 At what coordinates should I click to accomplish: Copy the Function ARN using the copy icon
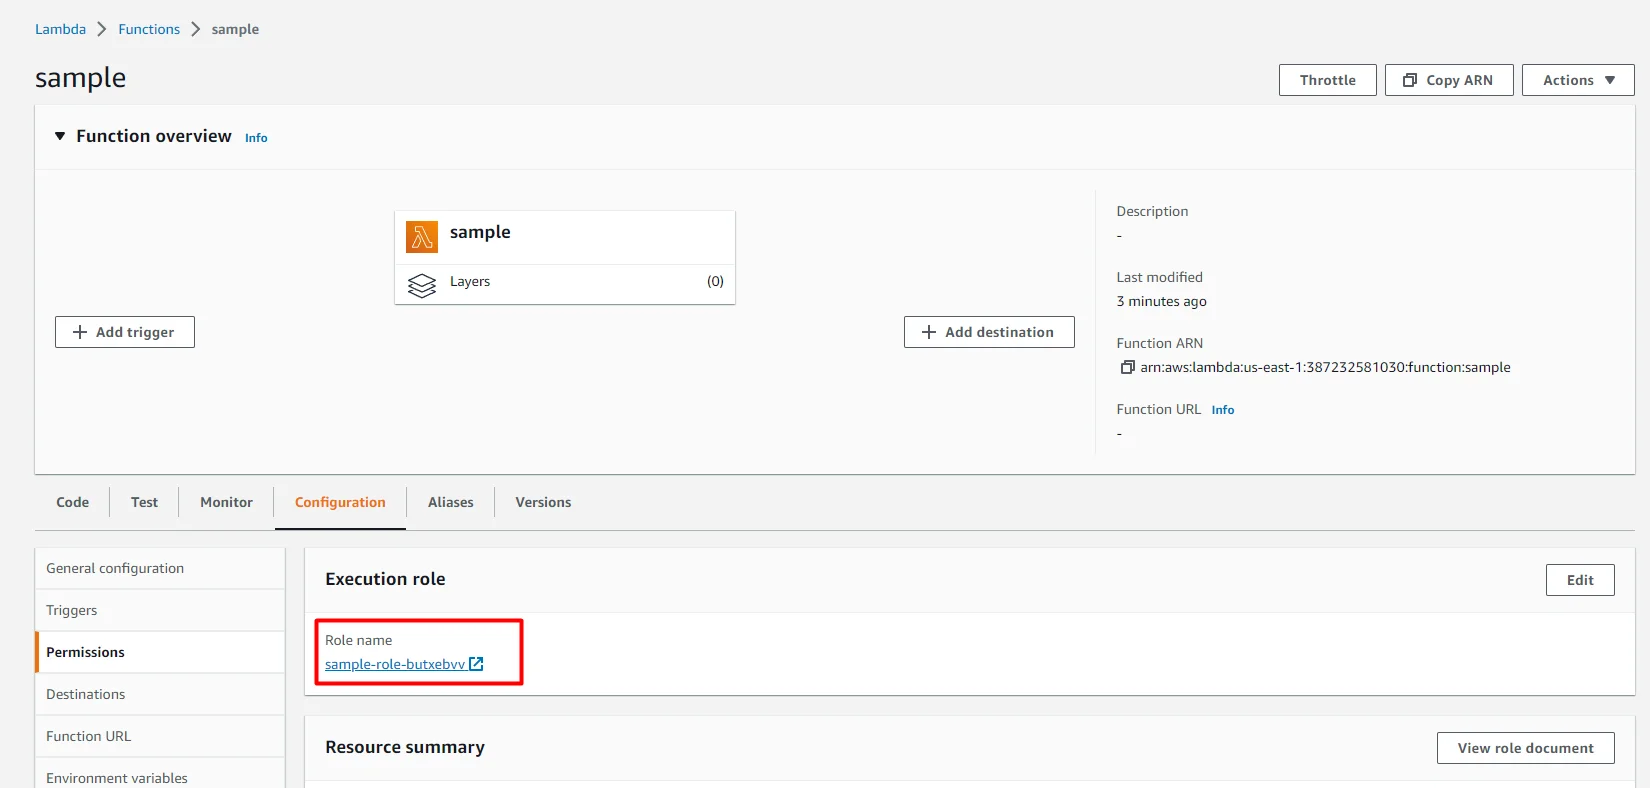(x=1127, y=367)
